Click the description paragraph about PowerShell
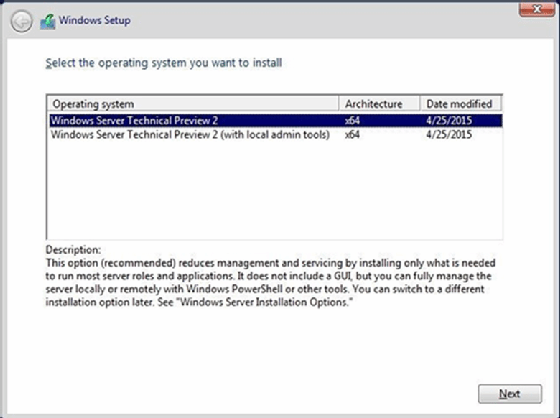The image size is (560, 418). [270, 283]
